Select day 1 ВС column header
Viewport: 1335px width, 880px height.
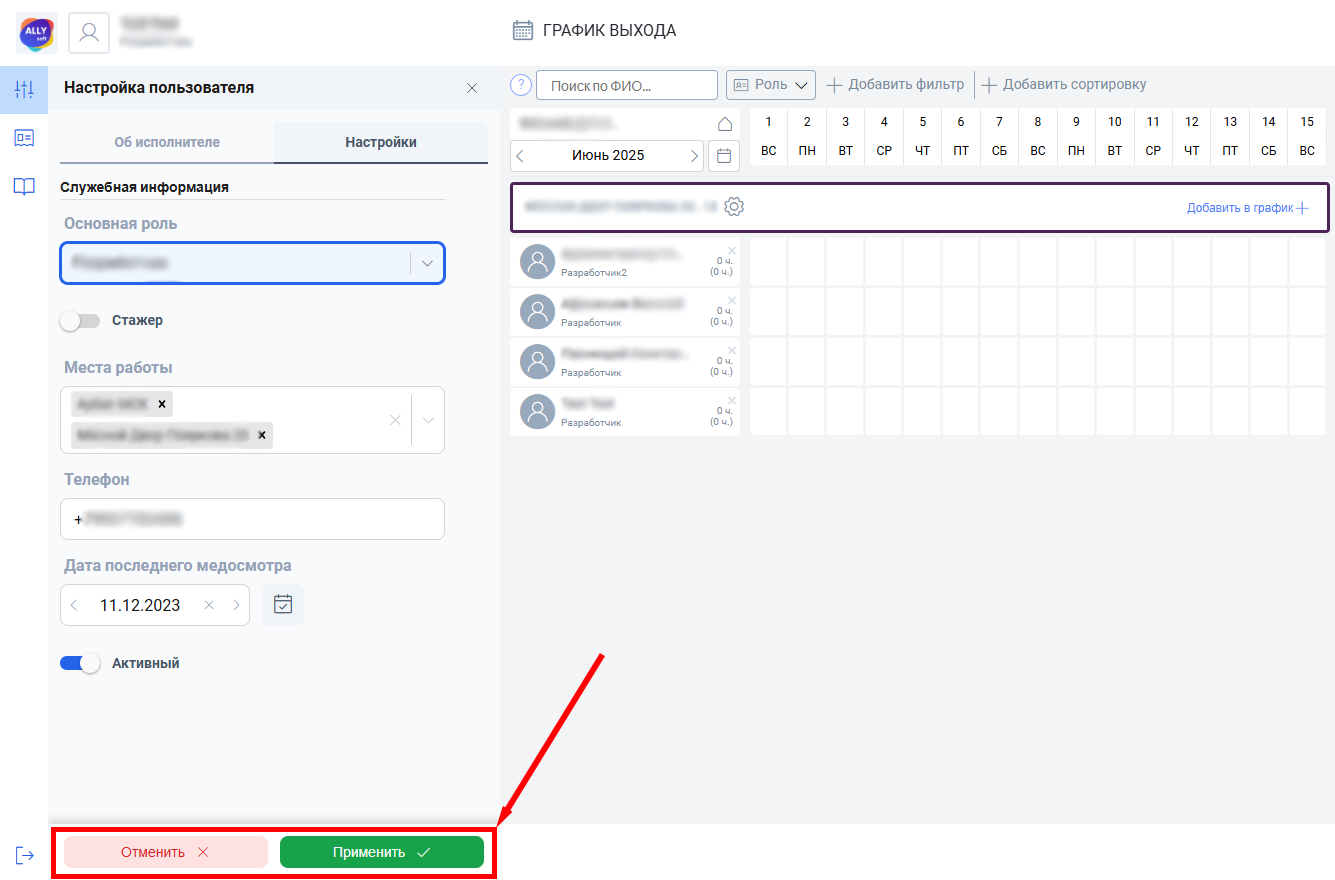click(769, 136)
